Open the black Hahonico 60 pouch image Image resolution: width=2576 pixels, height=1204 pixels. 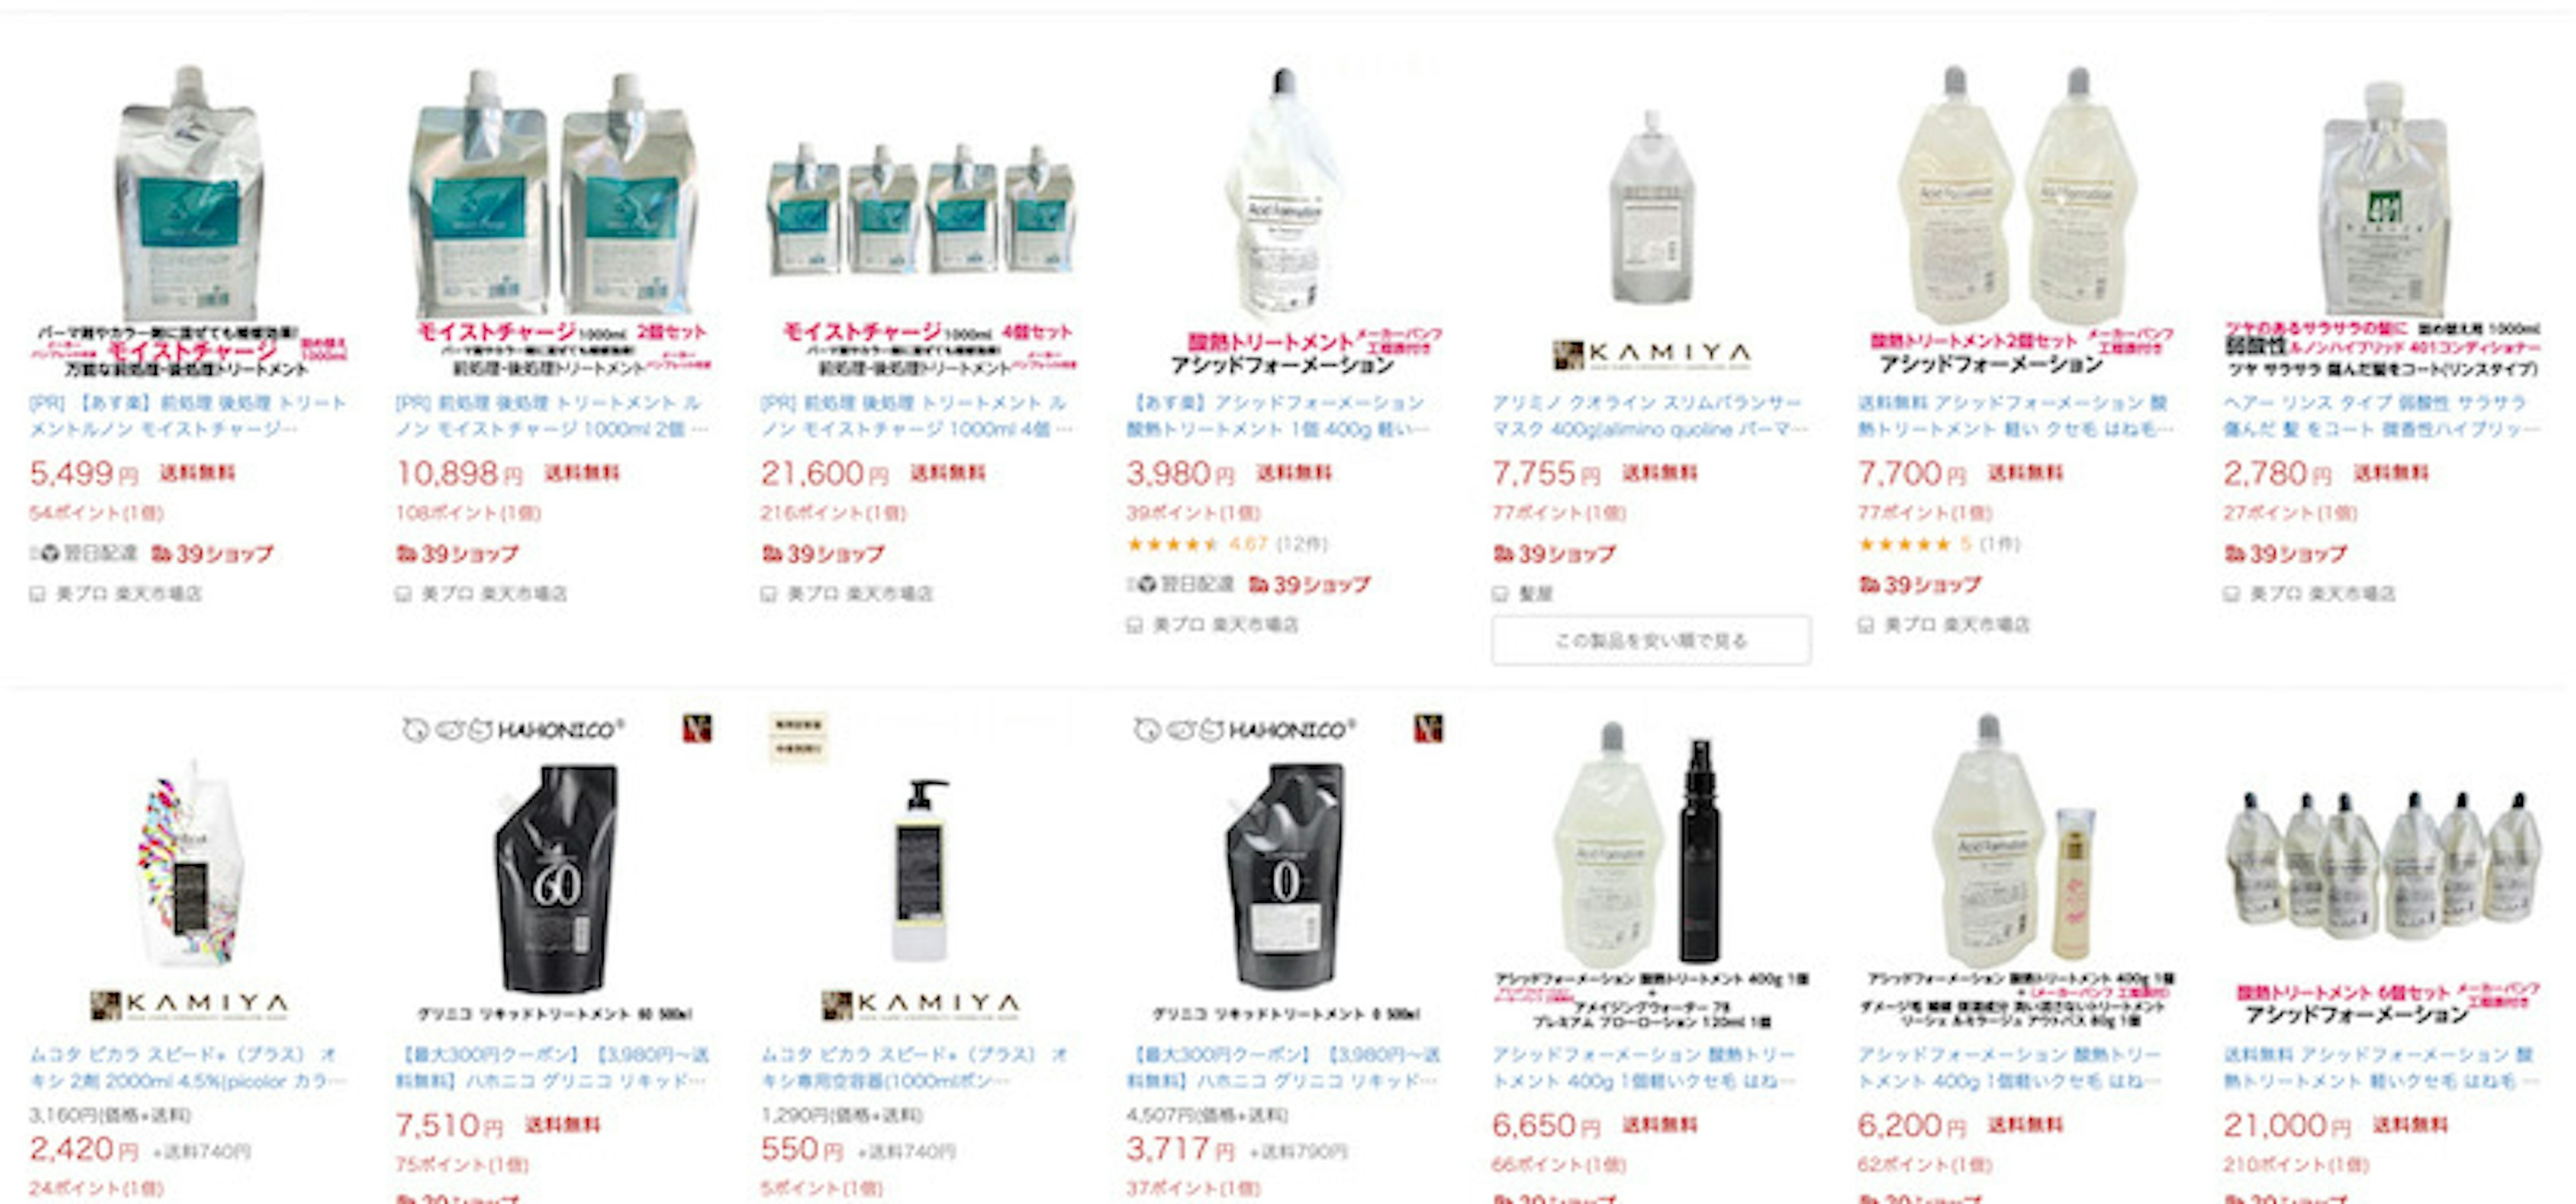[556, 875]
